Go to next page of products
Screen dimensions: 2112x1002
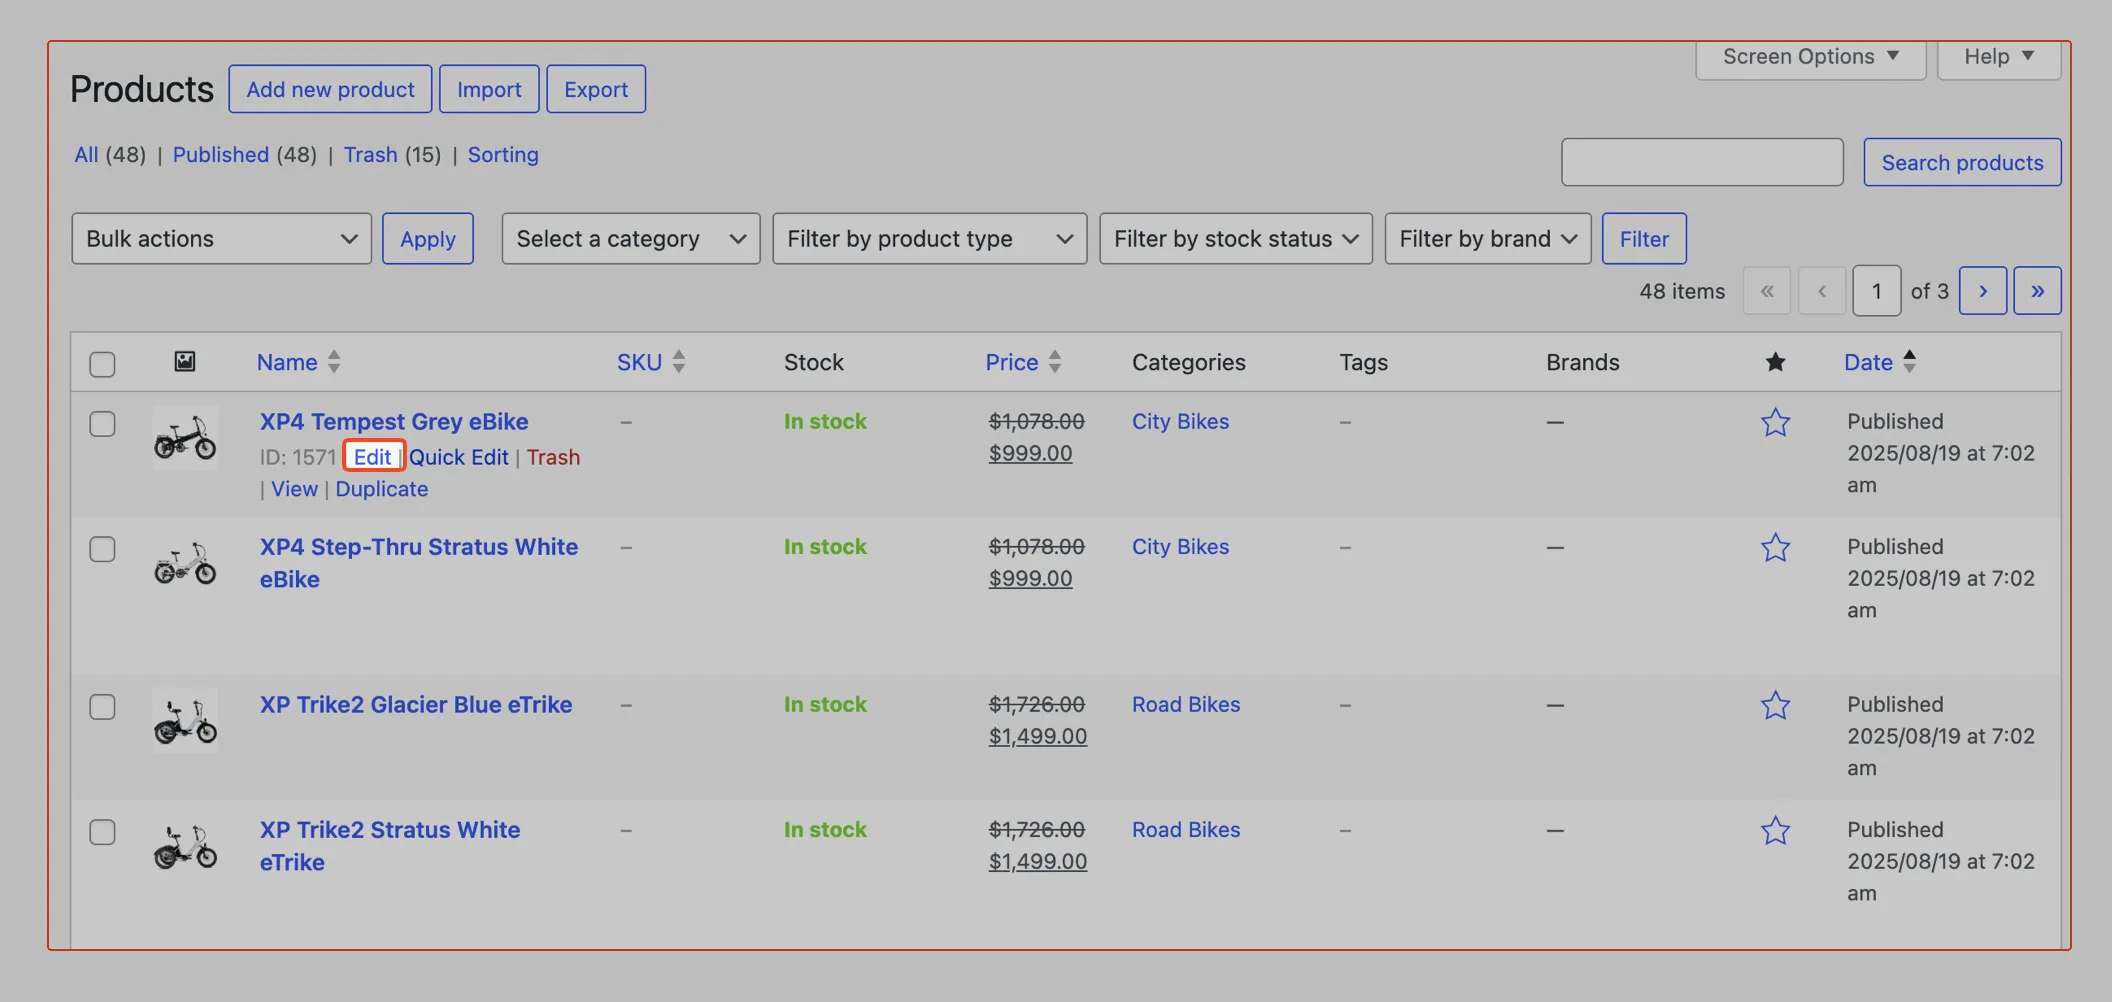[1982, 291]
